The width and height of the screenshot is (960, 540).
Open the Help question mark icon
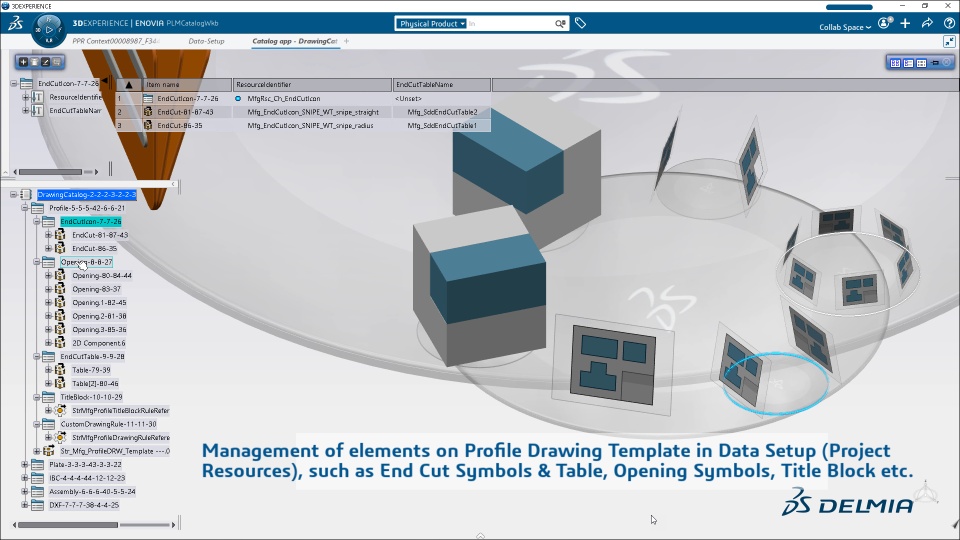(x=949, y=23)
